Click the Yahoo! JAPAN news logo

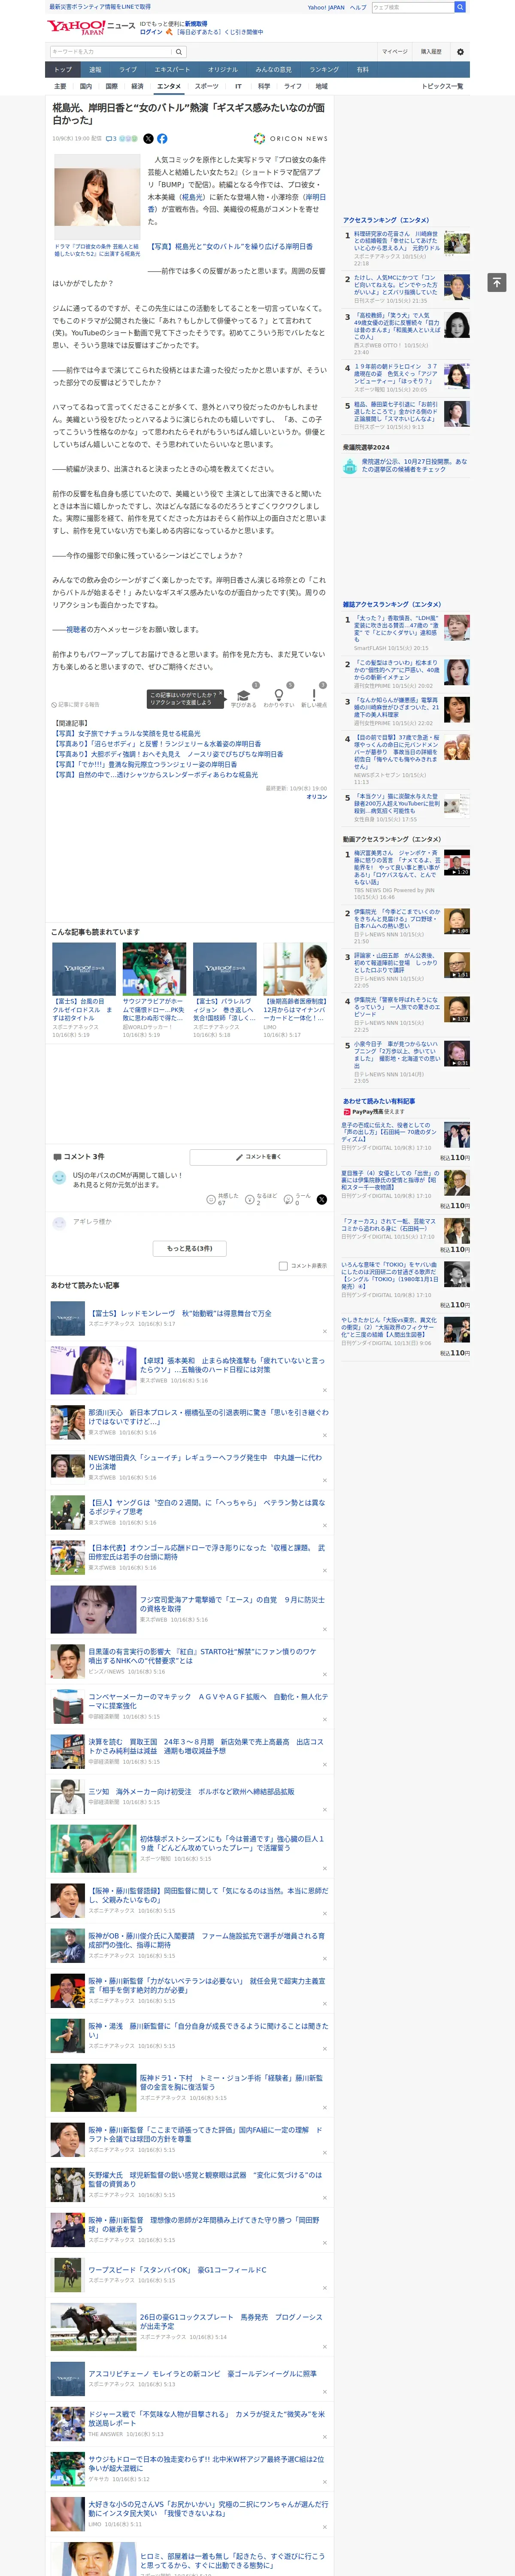pyautogui.click(x=91, y=27)
